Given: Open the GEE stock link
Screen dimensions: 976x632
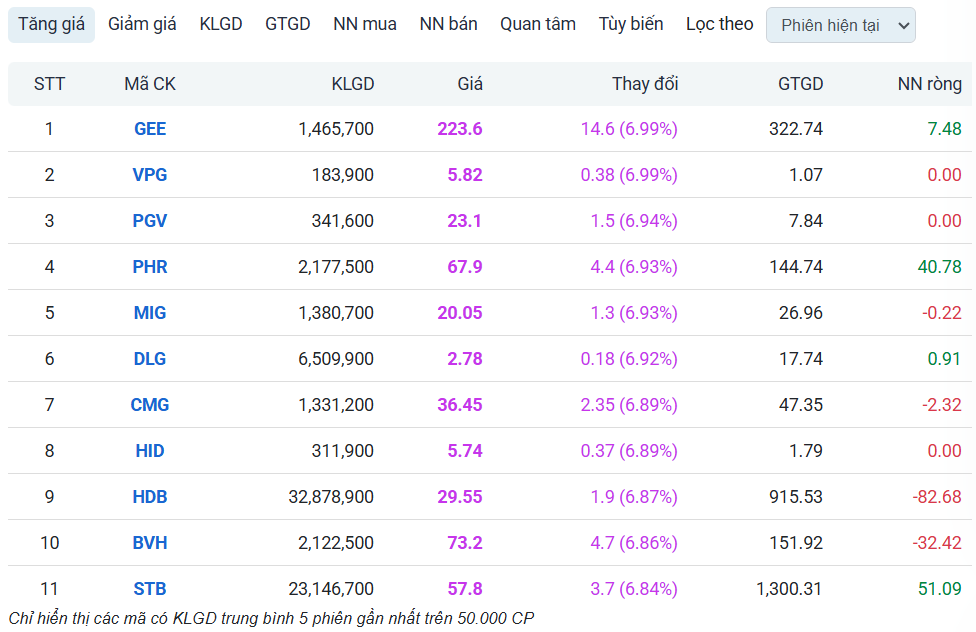Looking at the screenshot, I should coord(150,129).
